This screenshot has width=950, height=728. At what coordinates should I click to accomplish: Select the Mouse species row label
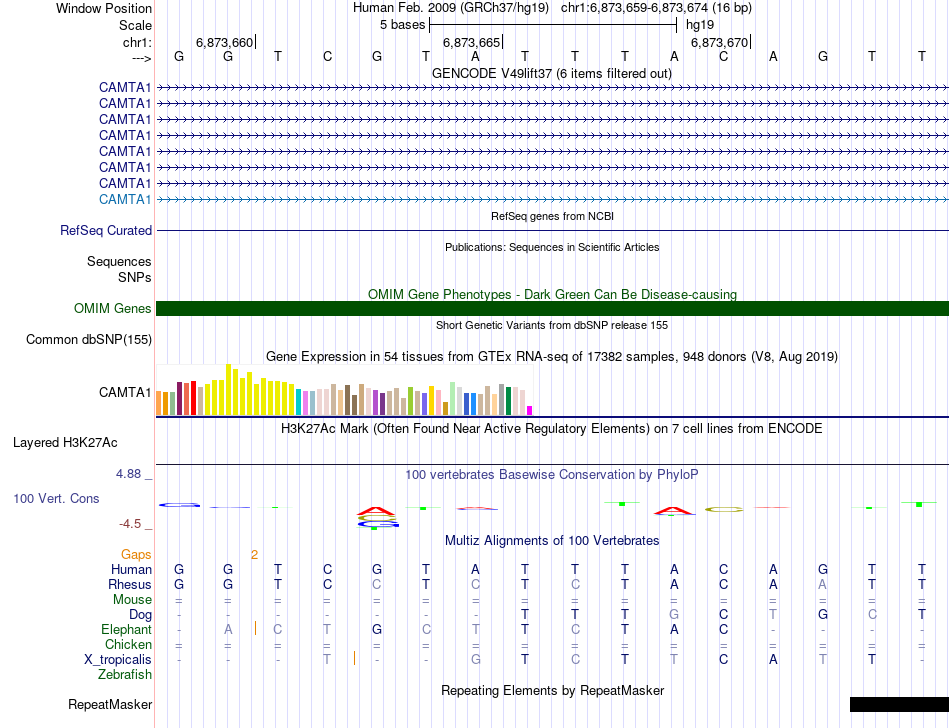(x=132, y=600)
